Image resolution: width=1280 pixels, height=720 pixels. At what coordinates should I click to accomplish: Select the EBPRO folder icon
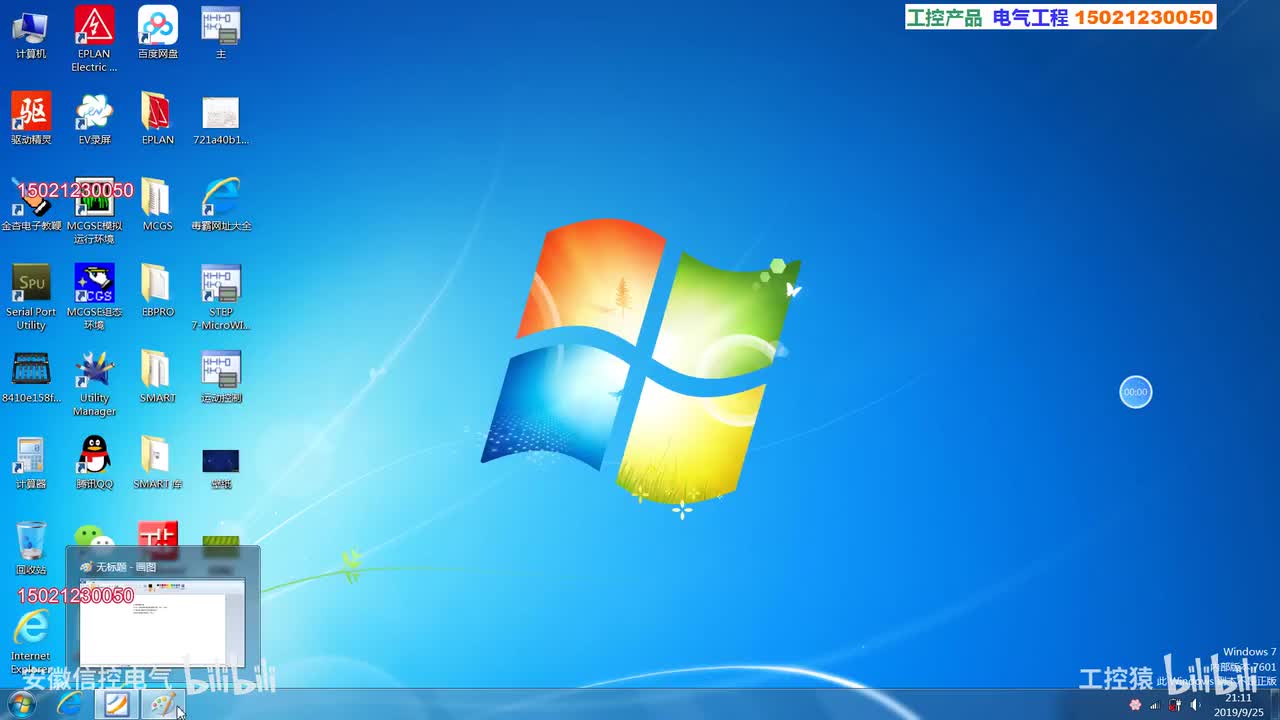point(158,291)
